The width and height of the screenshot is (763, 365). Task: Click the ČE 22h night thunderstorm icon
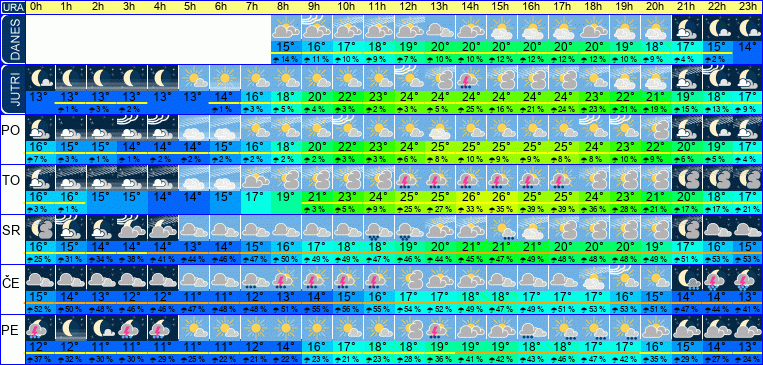pyautogui.click(x=717, y=278)
